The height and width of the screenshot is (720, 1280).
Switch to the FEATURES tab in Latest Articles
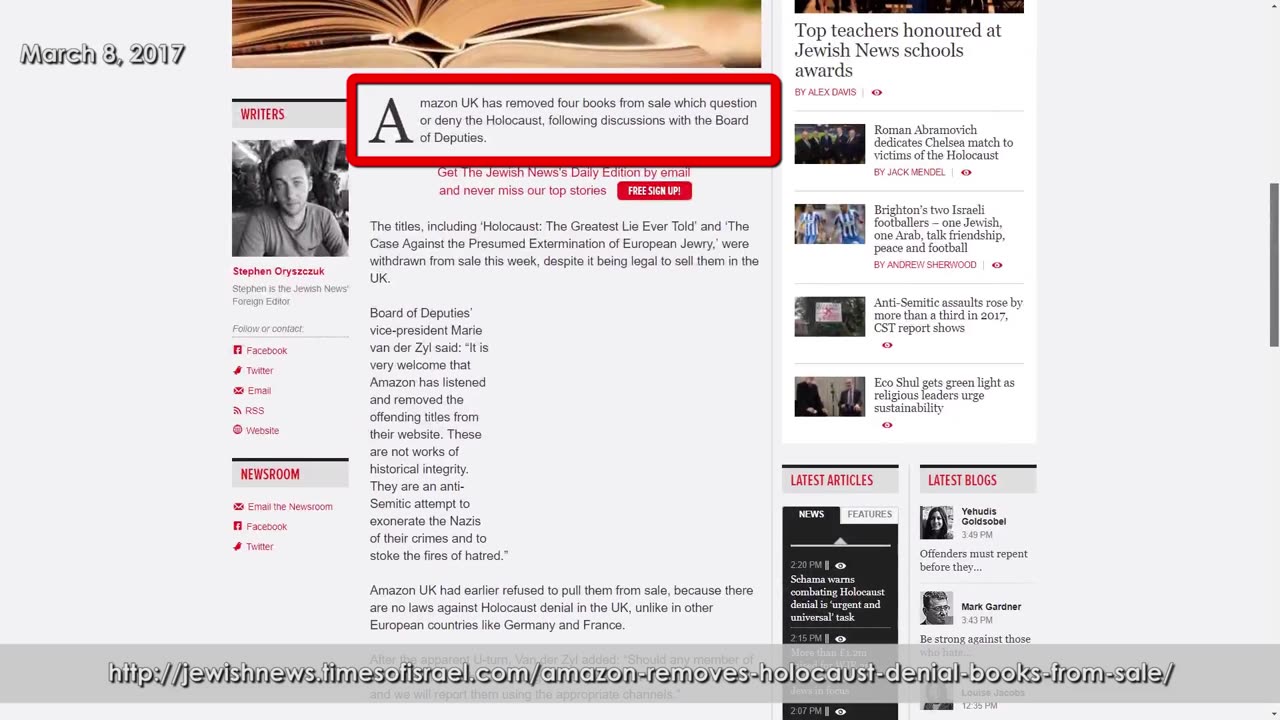tap(869, 514)
